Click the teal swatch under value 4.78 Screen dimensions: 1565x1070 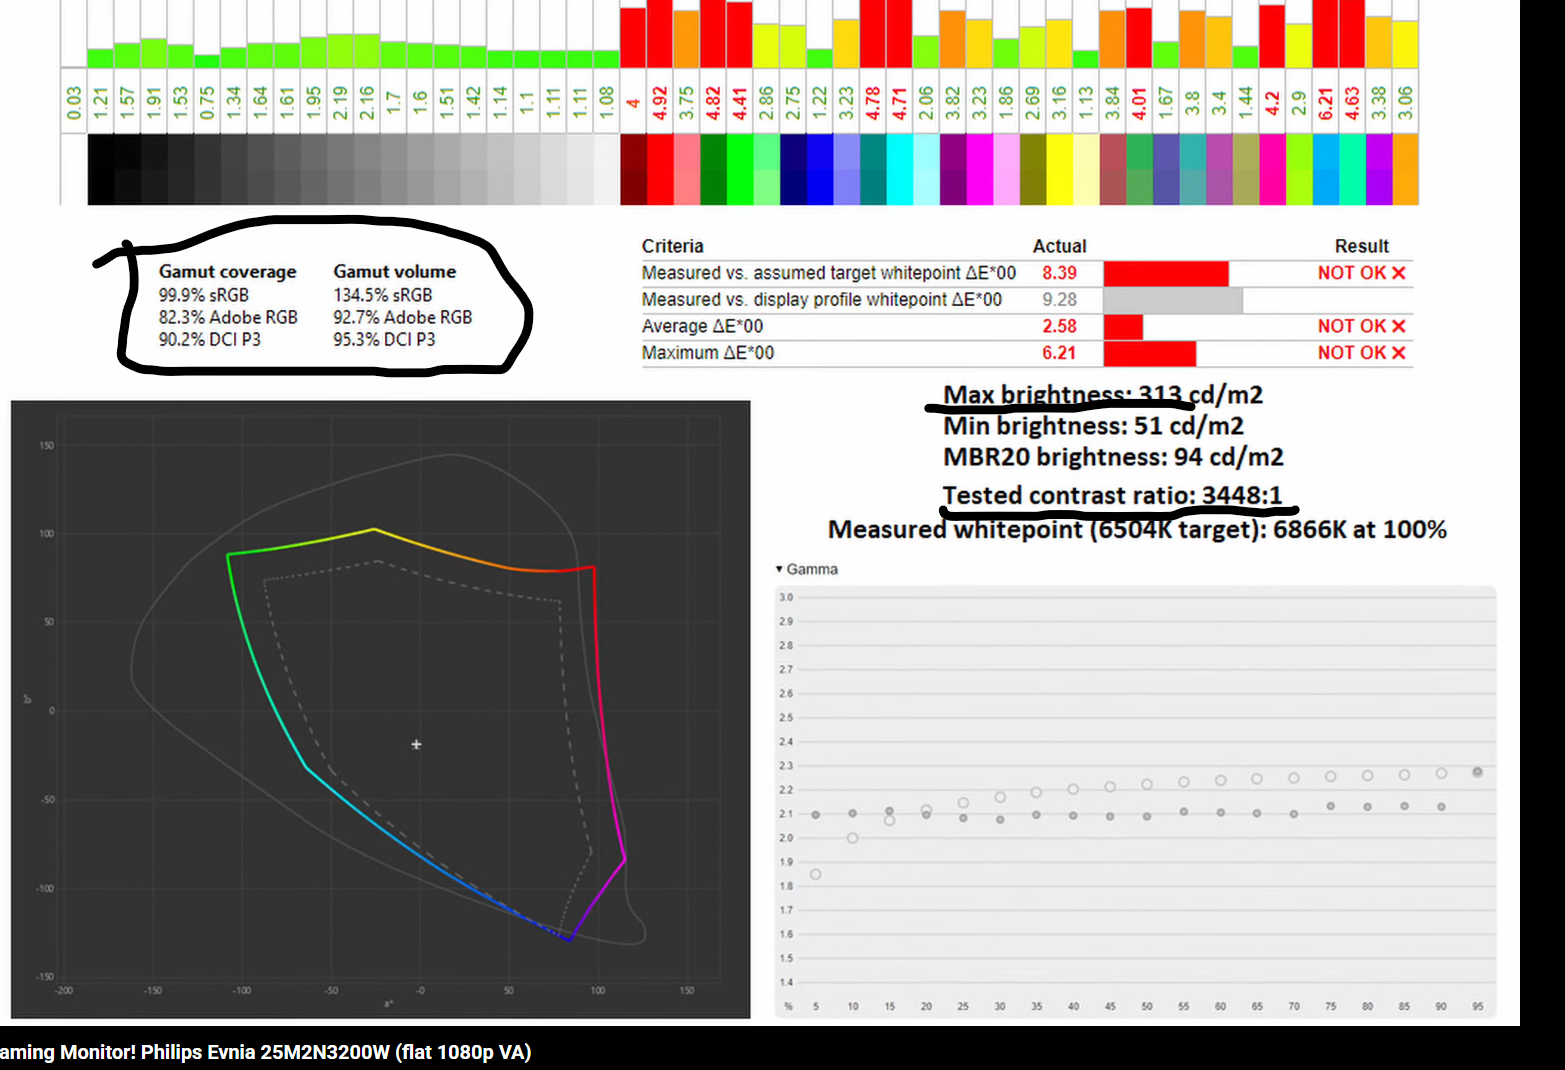point(872,170)
